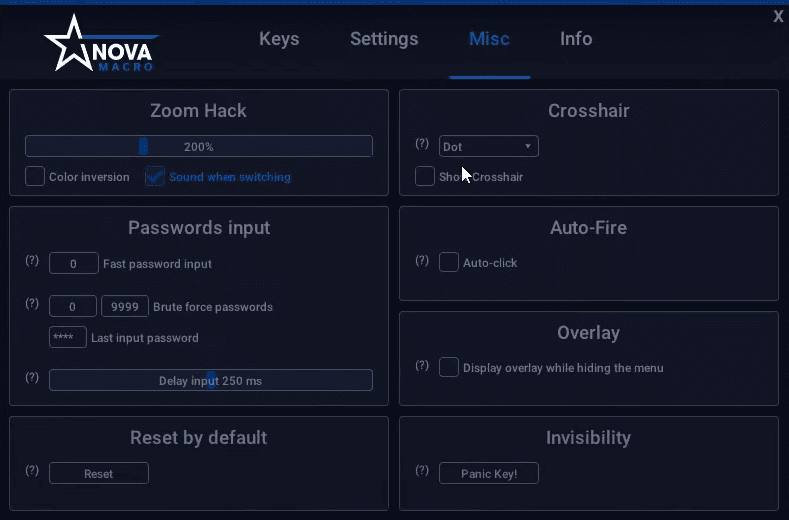
Task: Tick Display overlay while hiding the menu
Action: point(449,367)
